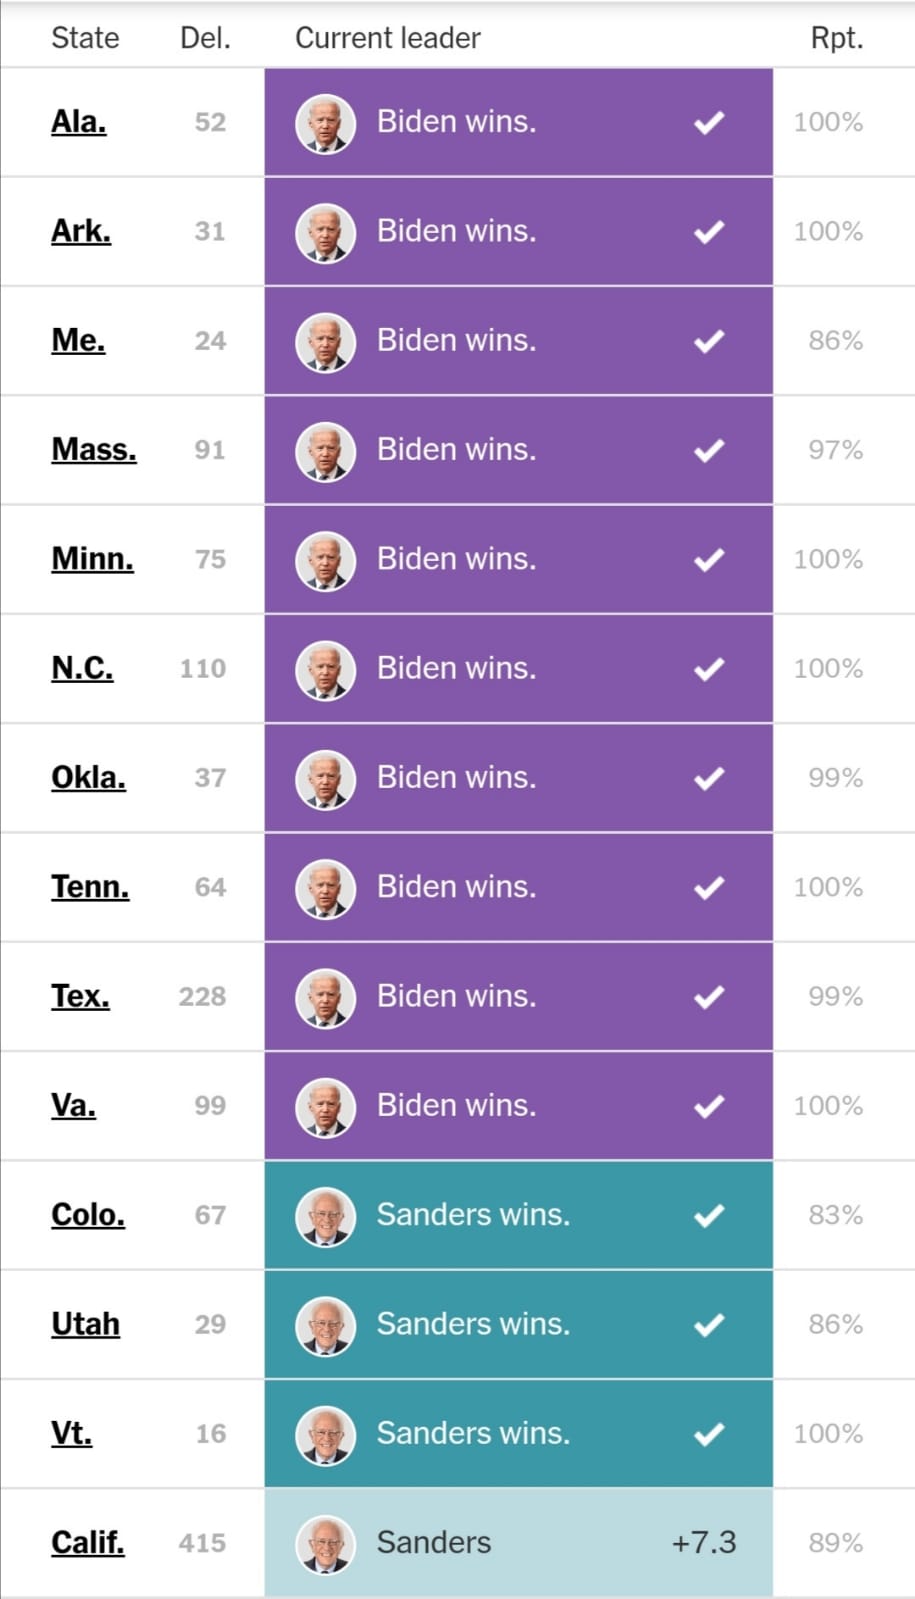This screenshot has width=915, height=1599.
Task: Click the checkmark in the Texas row
Action: click(709, 997)
